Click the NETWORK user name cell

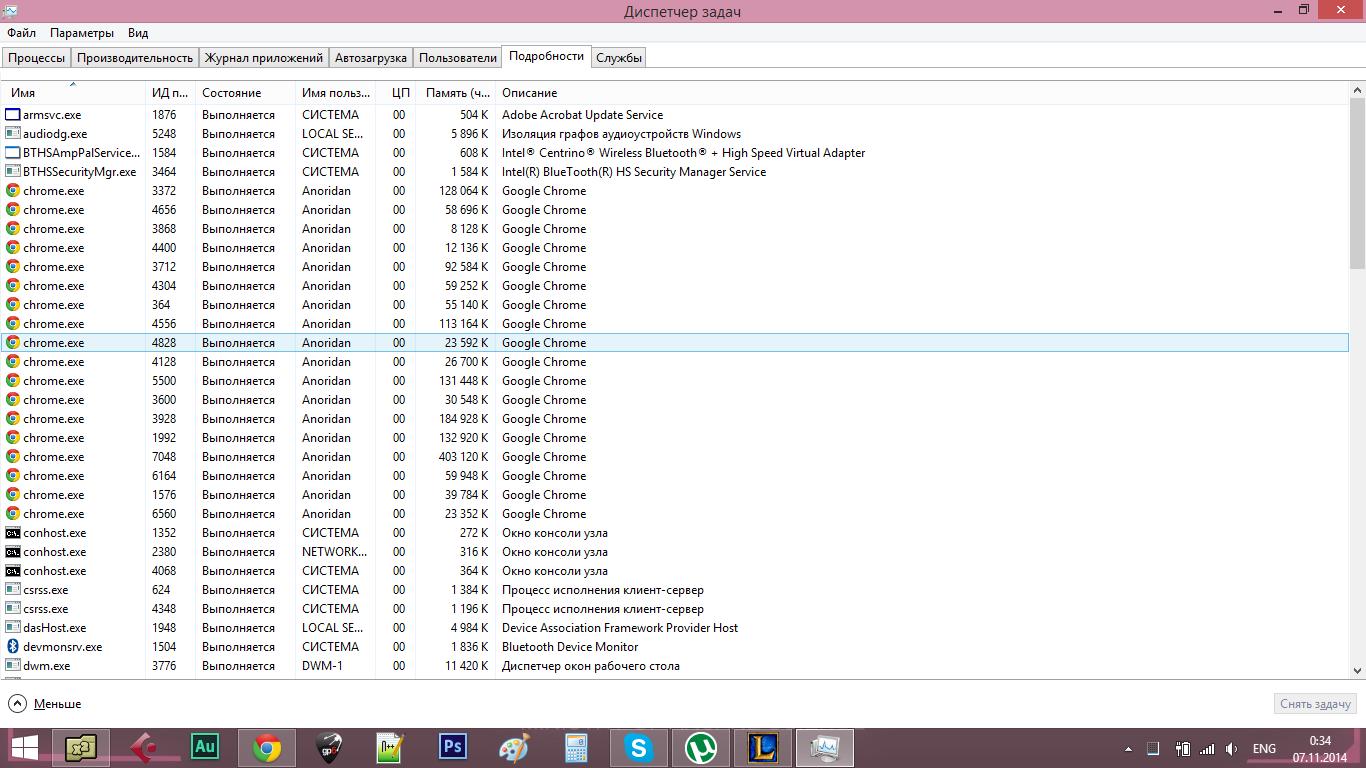coord(334,552)
